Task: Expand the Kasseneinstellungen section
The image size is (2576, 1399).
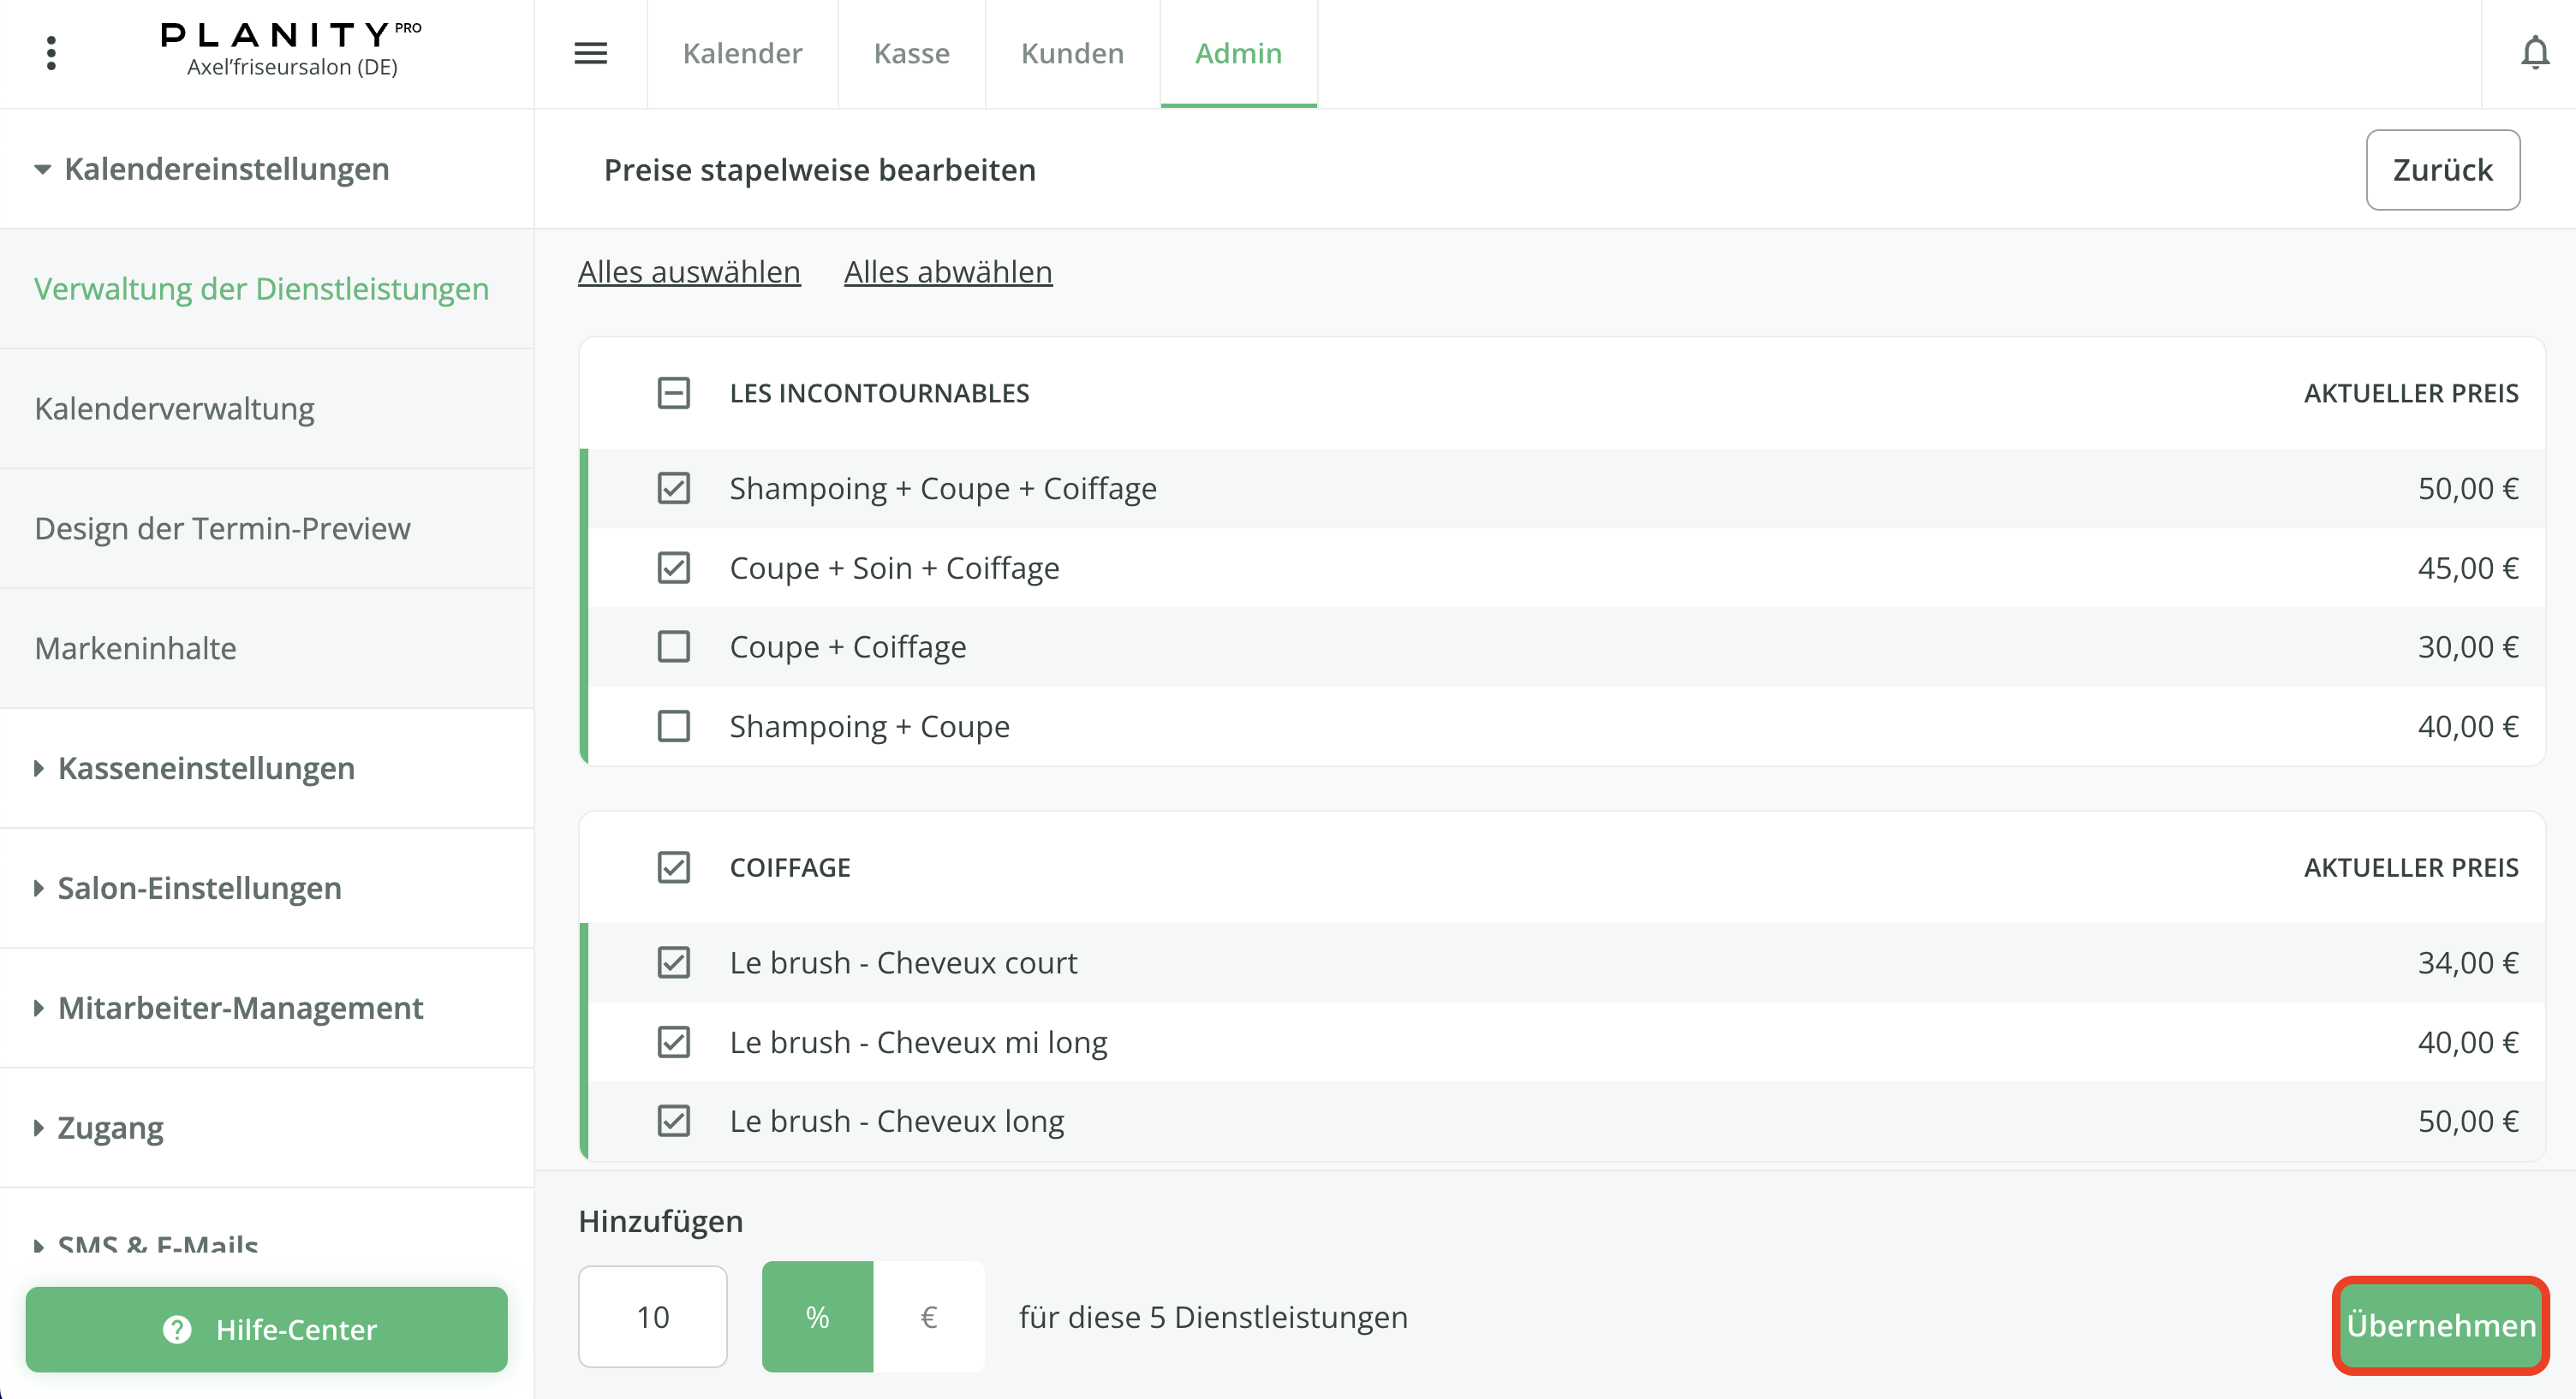Action: coord(205,768)
